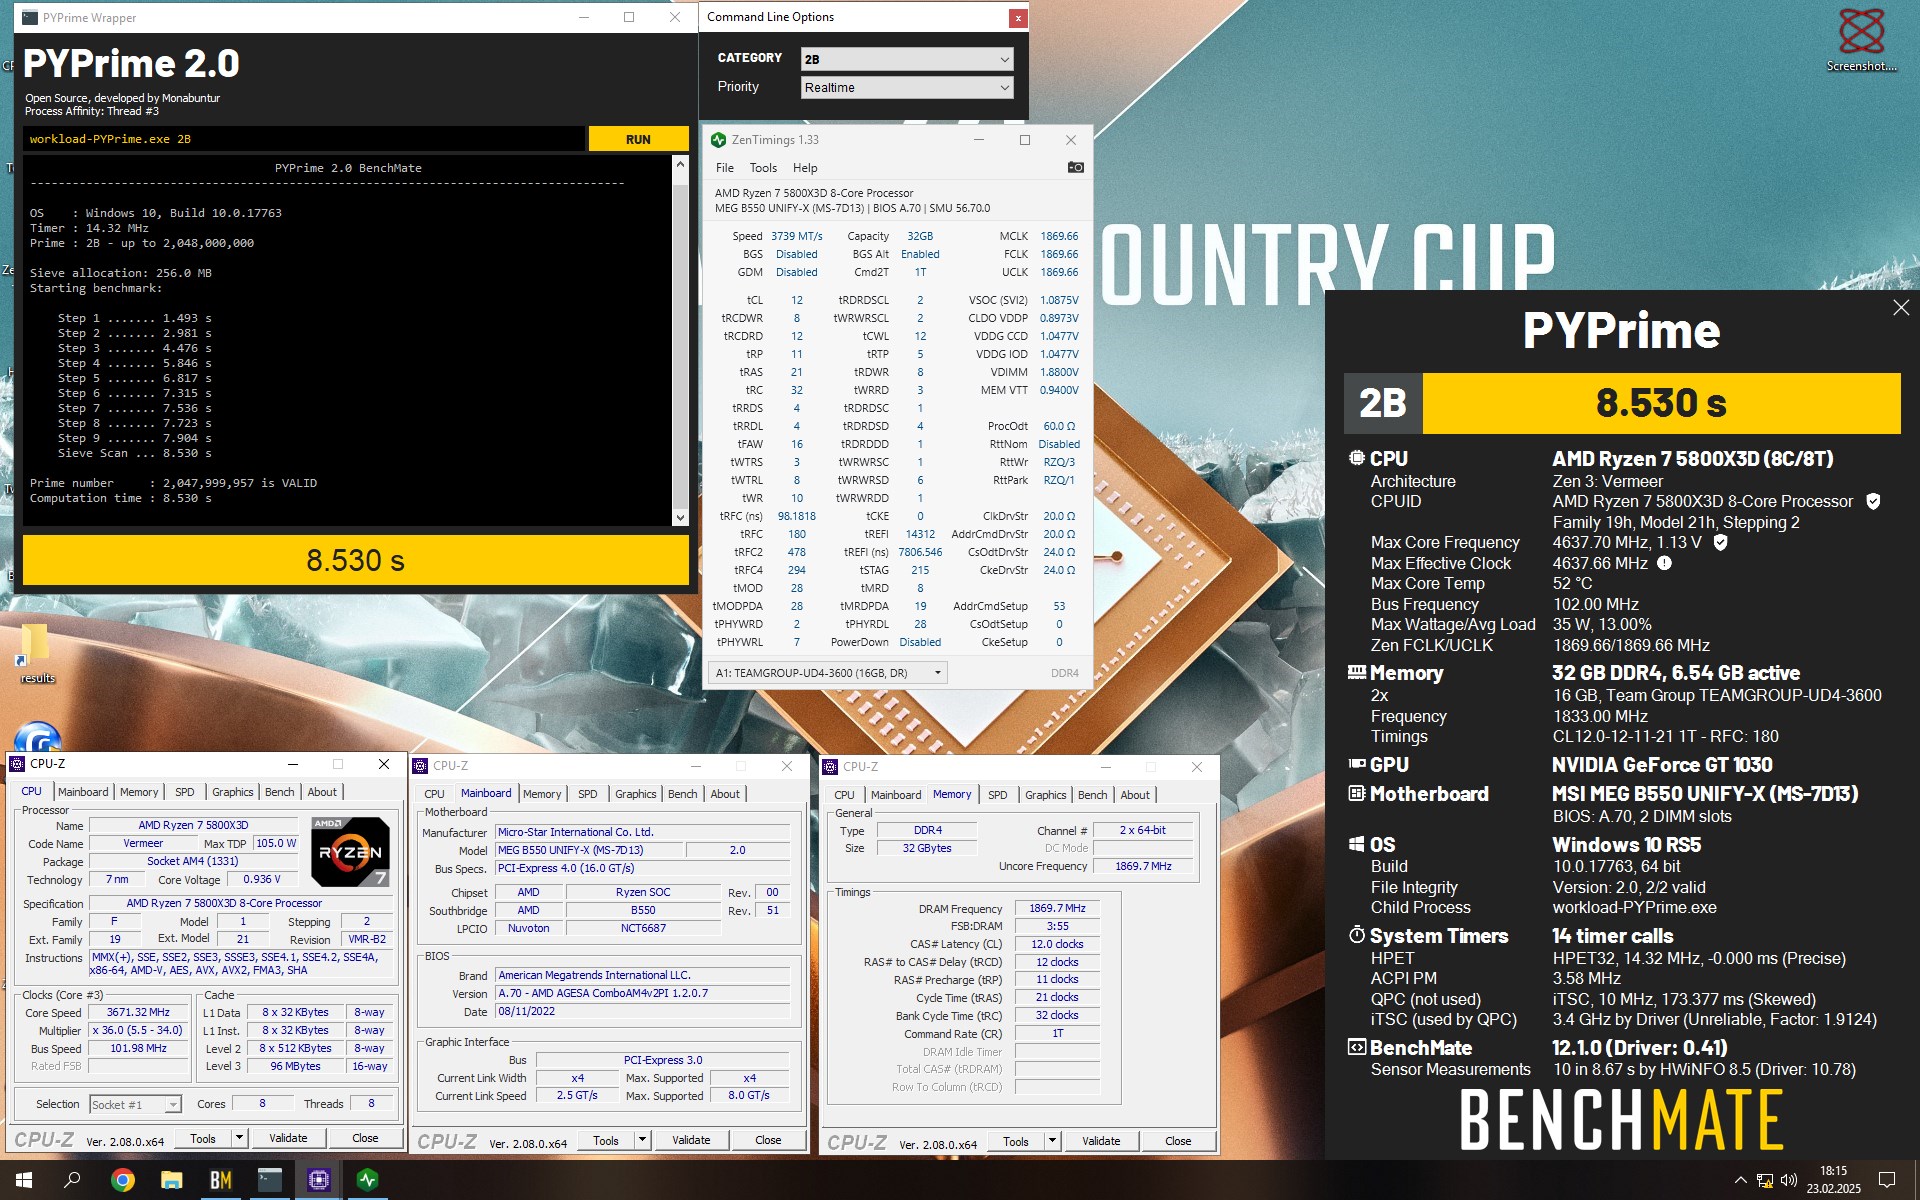Click the warning icon beside Max Effective Clock
1920x1200 pixels.
1664,563
